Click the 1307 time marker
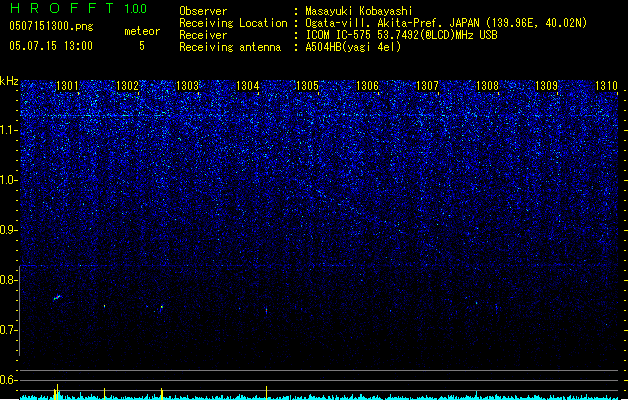Image resolution: width=629 pixels, height=400 pixels. (427, 86)
